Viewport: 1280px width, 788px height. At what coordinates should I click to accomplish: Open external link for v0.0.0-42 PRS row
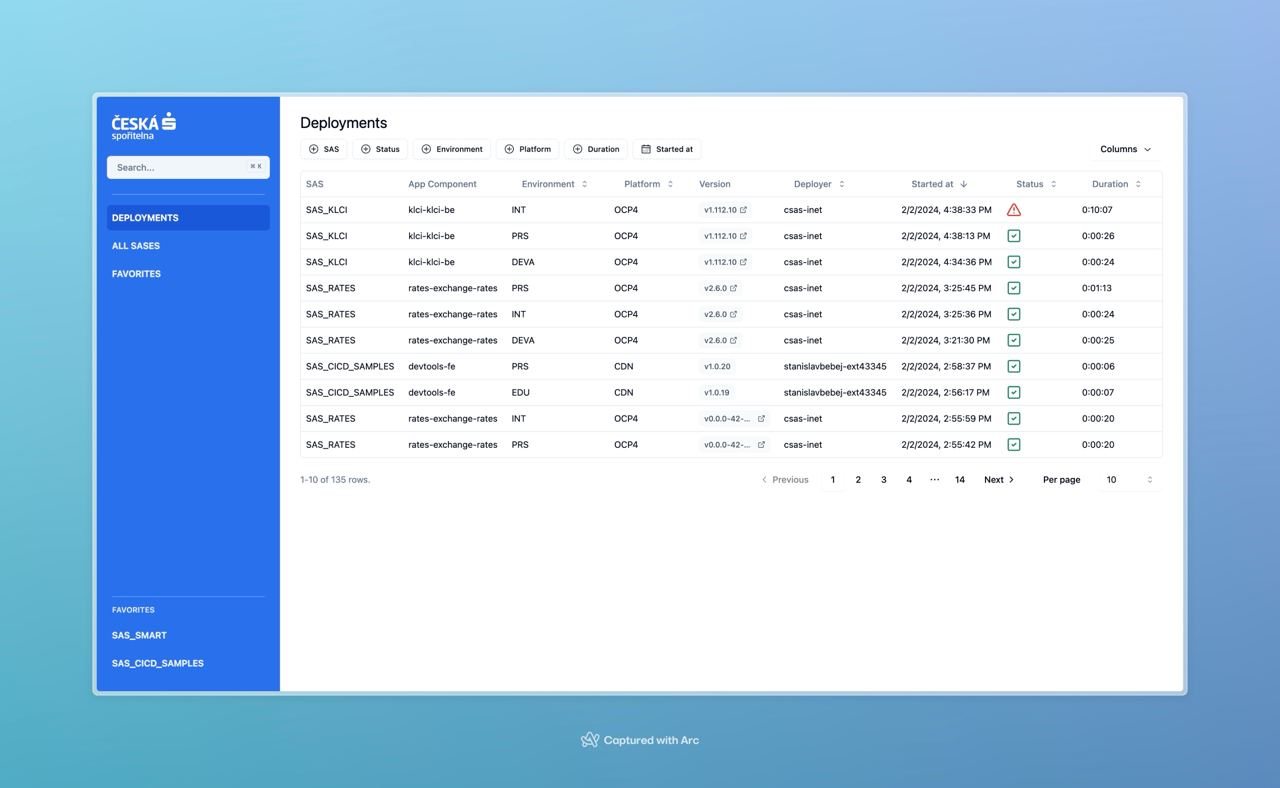761,444
